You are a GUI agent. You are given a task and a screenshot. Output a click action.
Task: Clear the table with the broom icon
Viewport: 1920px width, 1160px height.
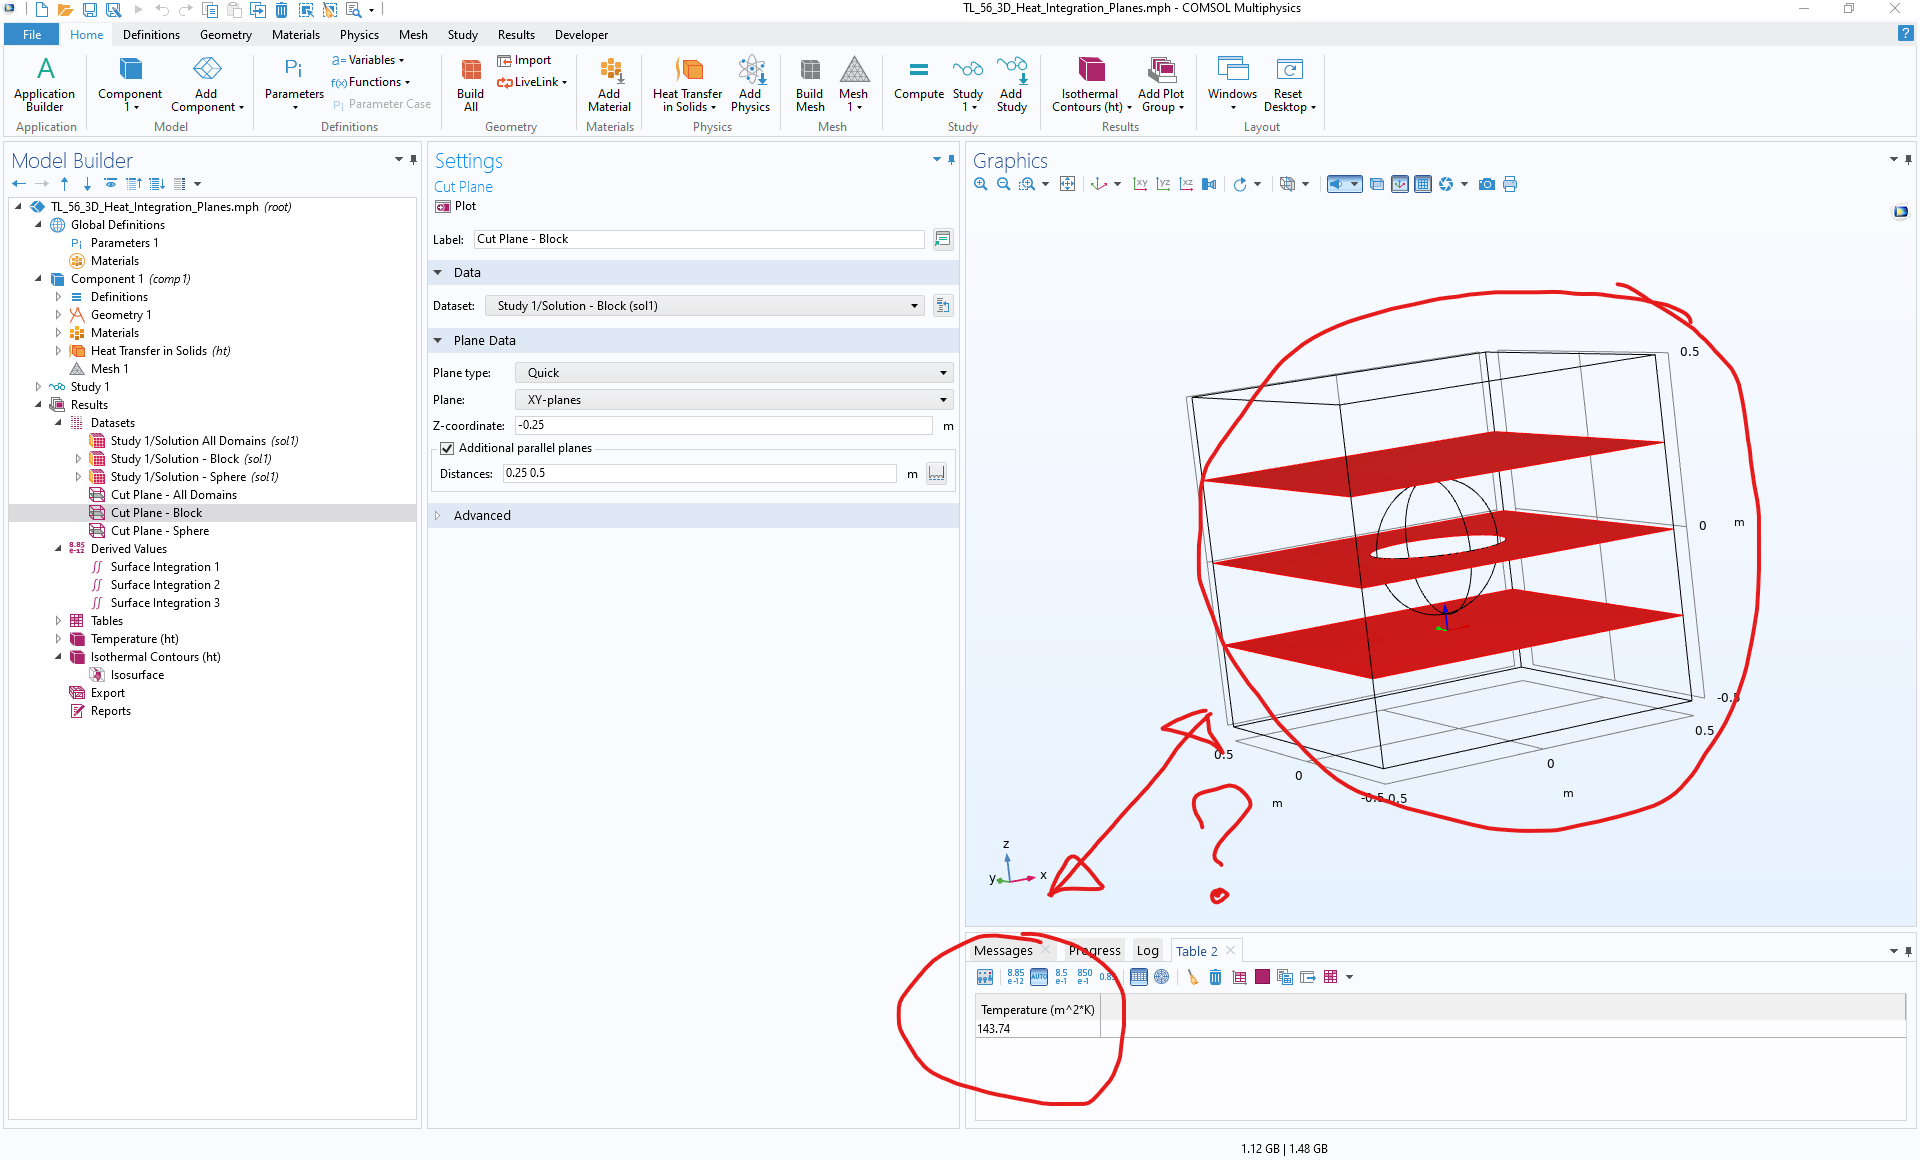click(1192, 977)
